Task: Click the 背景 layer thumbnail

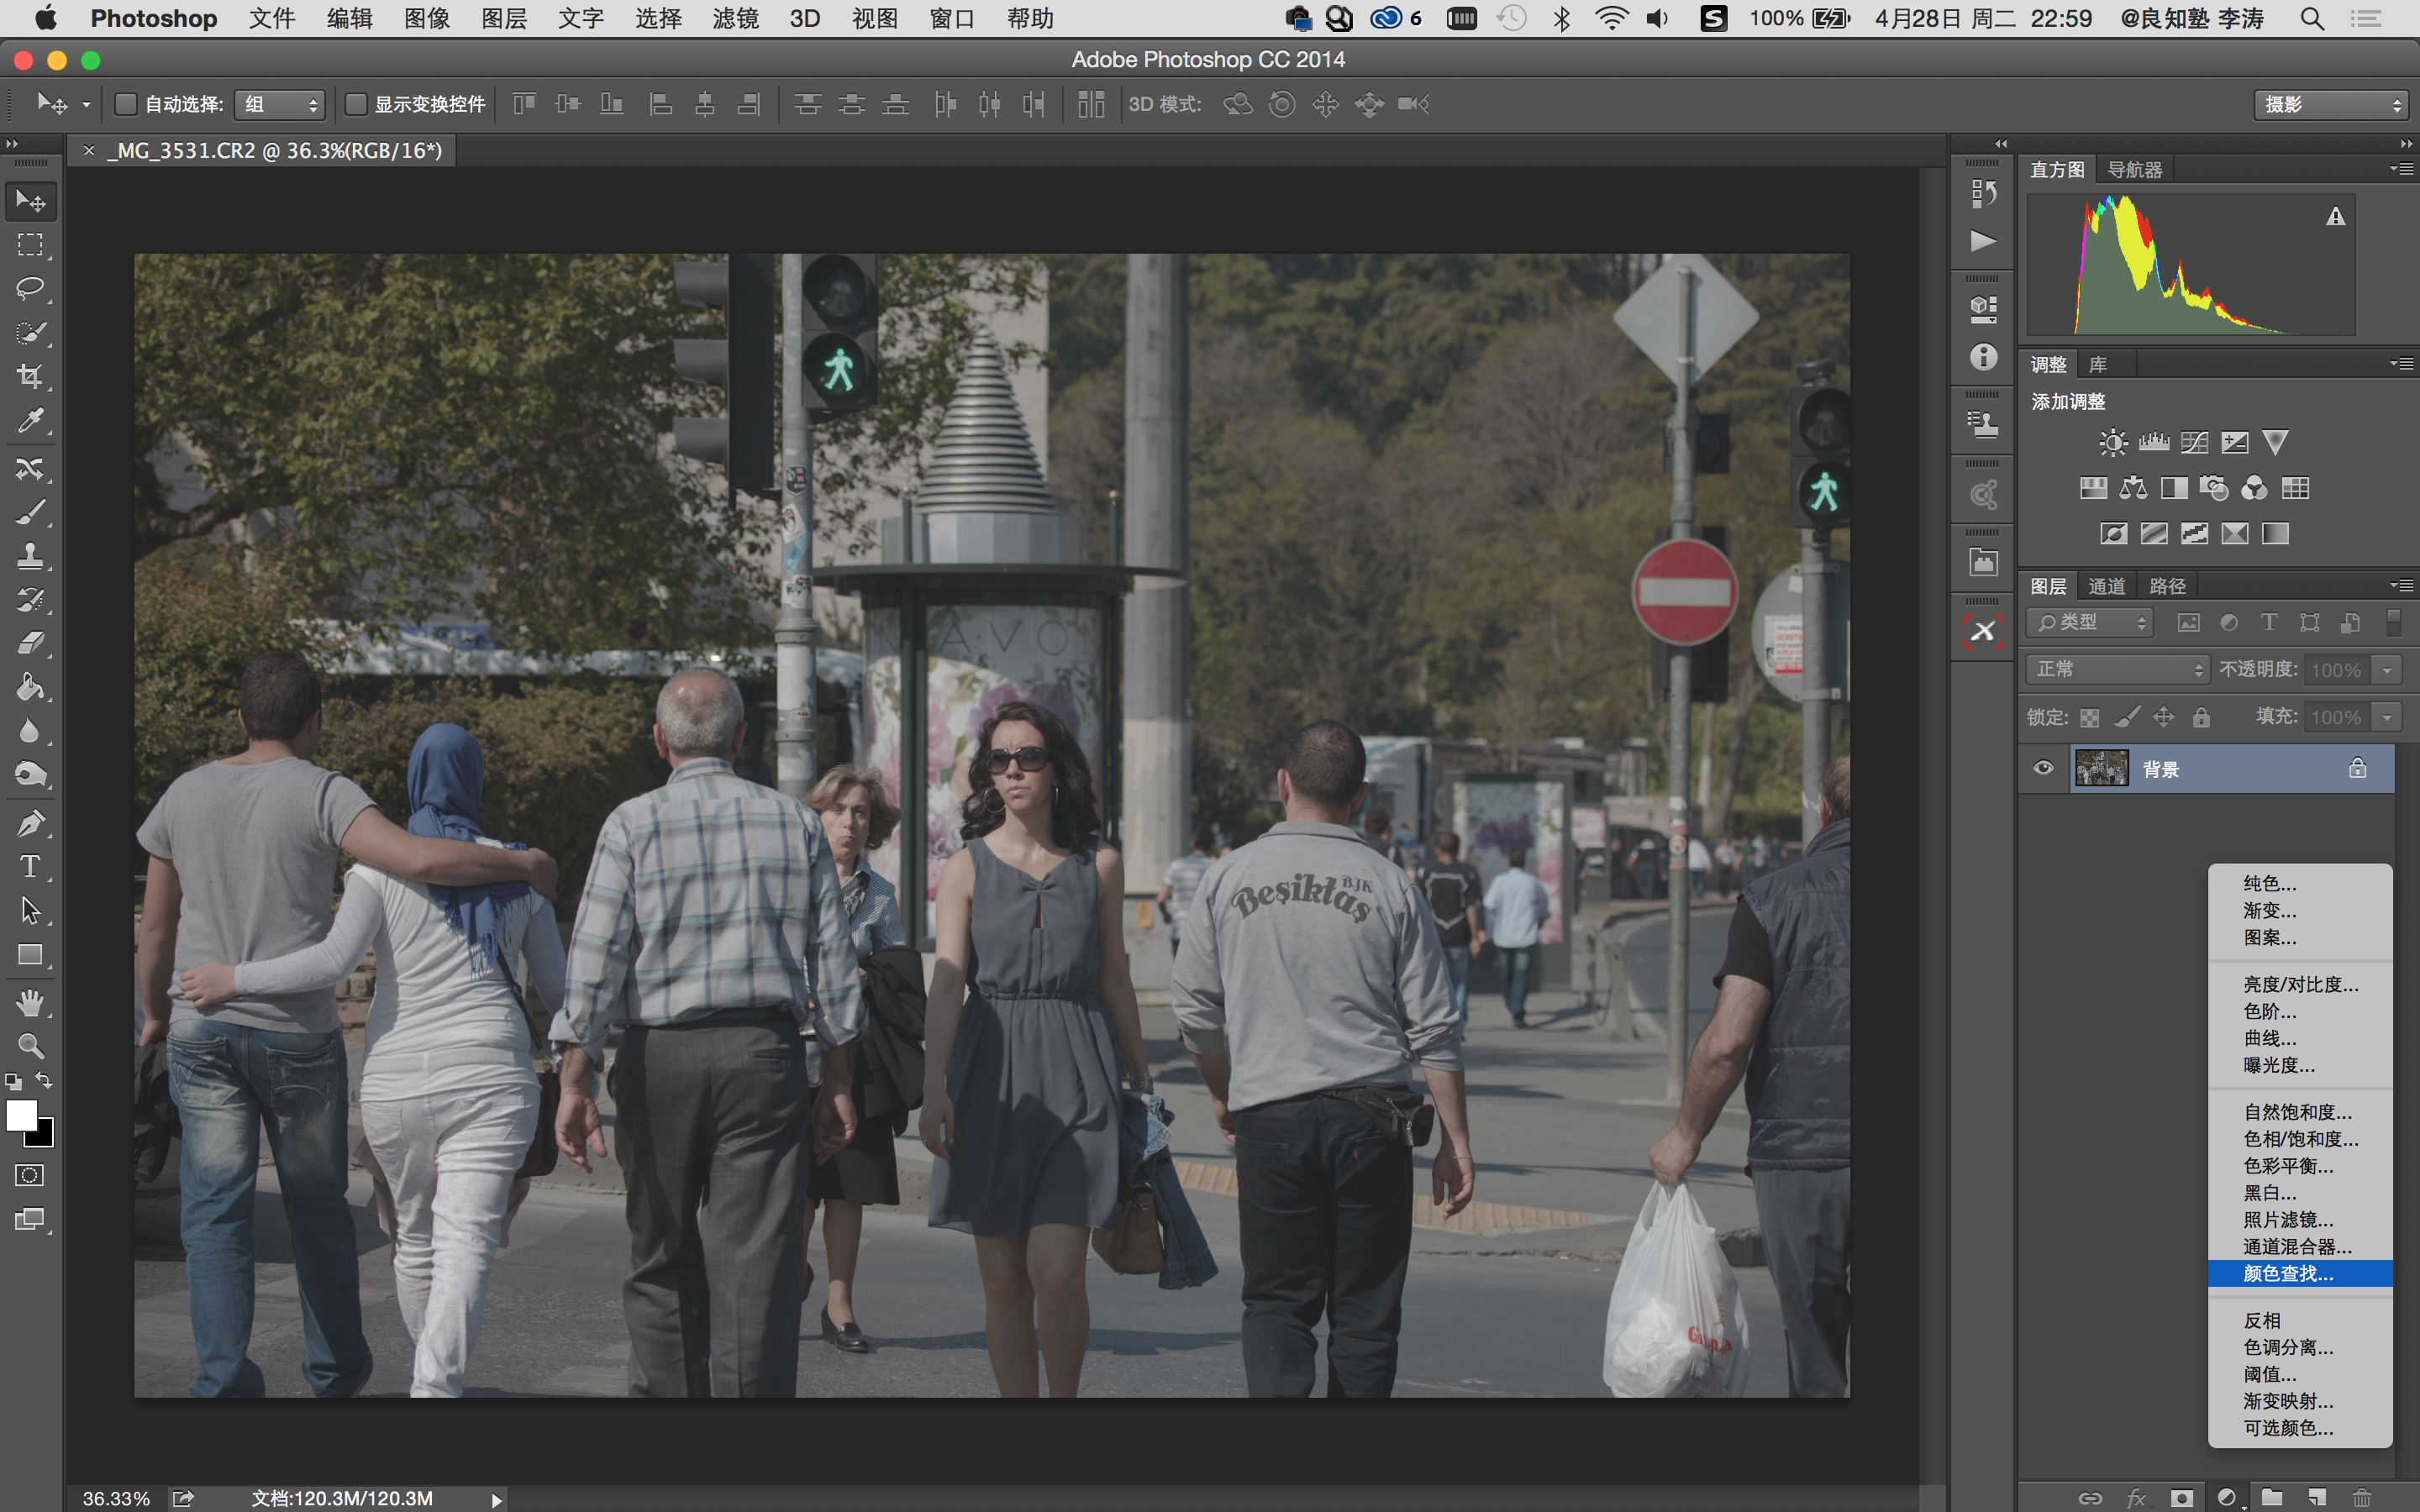Action: [x=2101, y=768]
